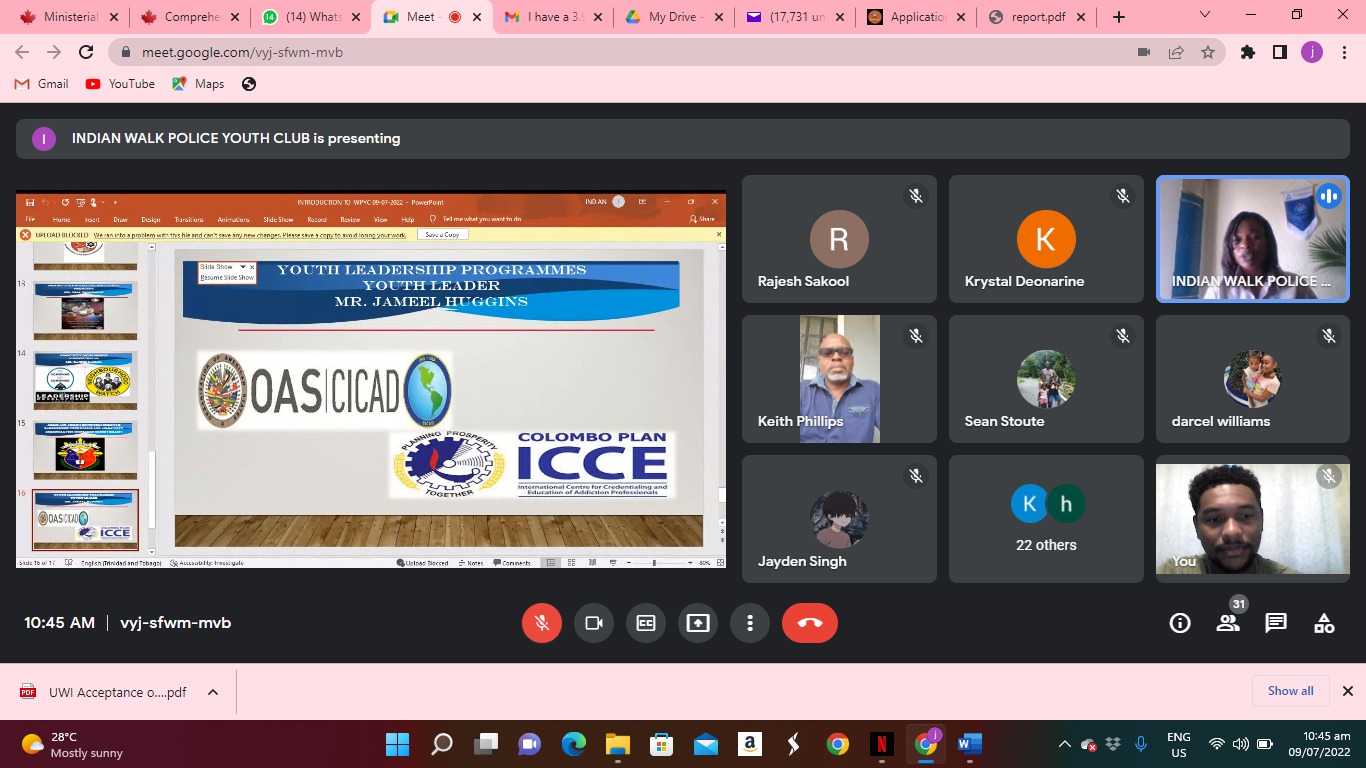Expand the UWI Acceptance download options chevron
Screen dimensions: 1366x768
tap(213, 692)
